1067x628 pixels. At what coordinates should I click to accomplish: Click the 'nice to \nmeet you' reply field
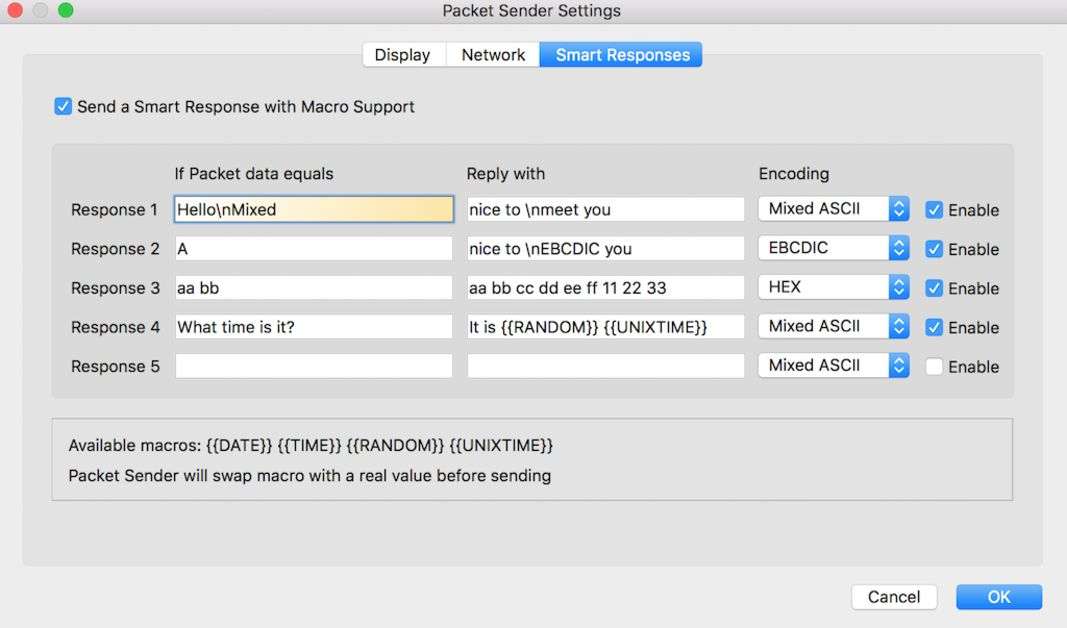point(606,210)
